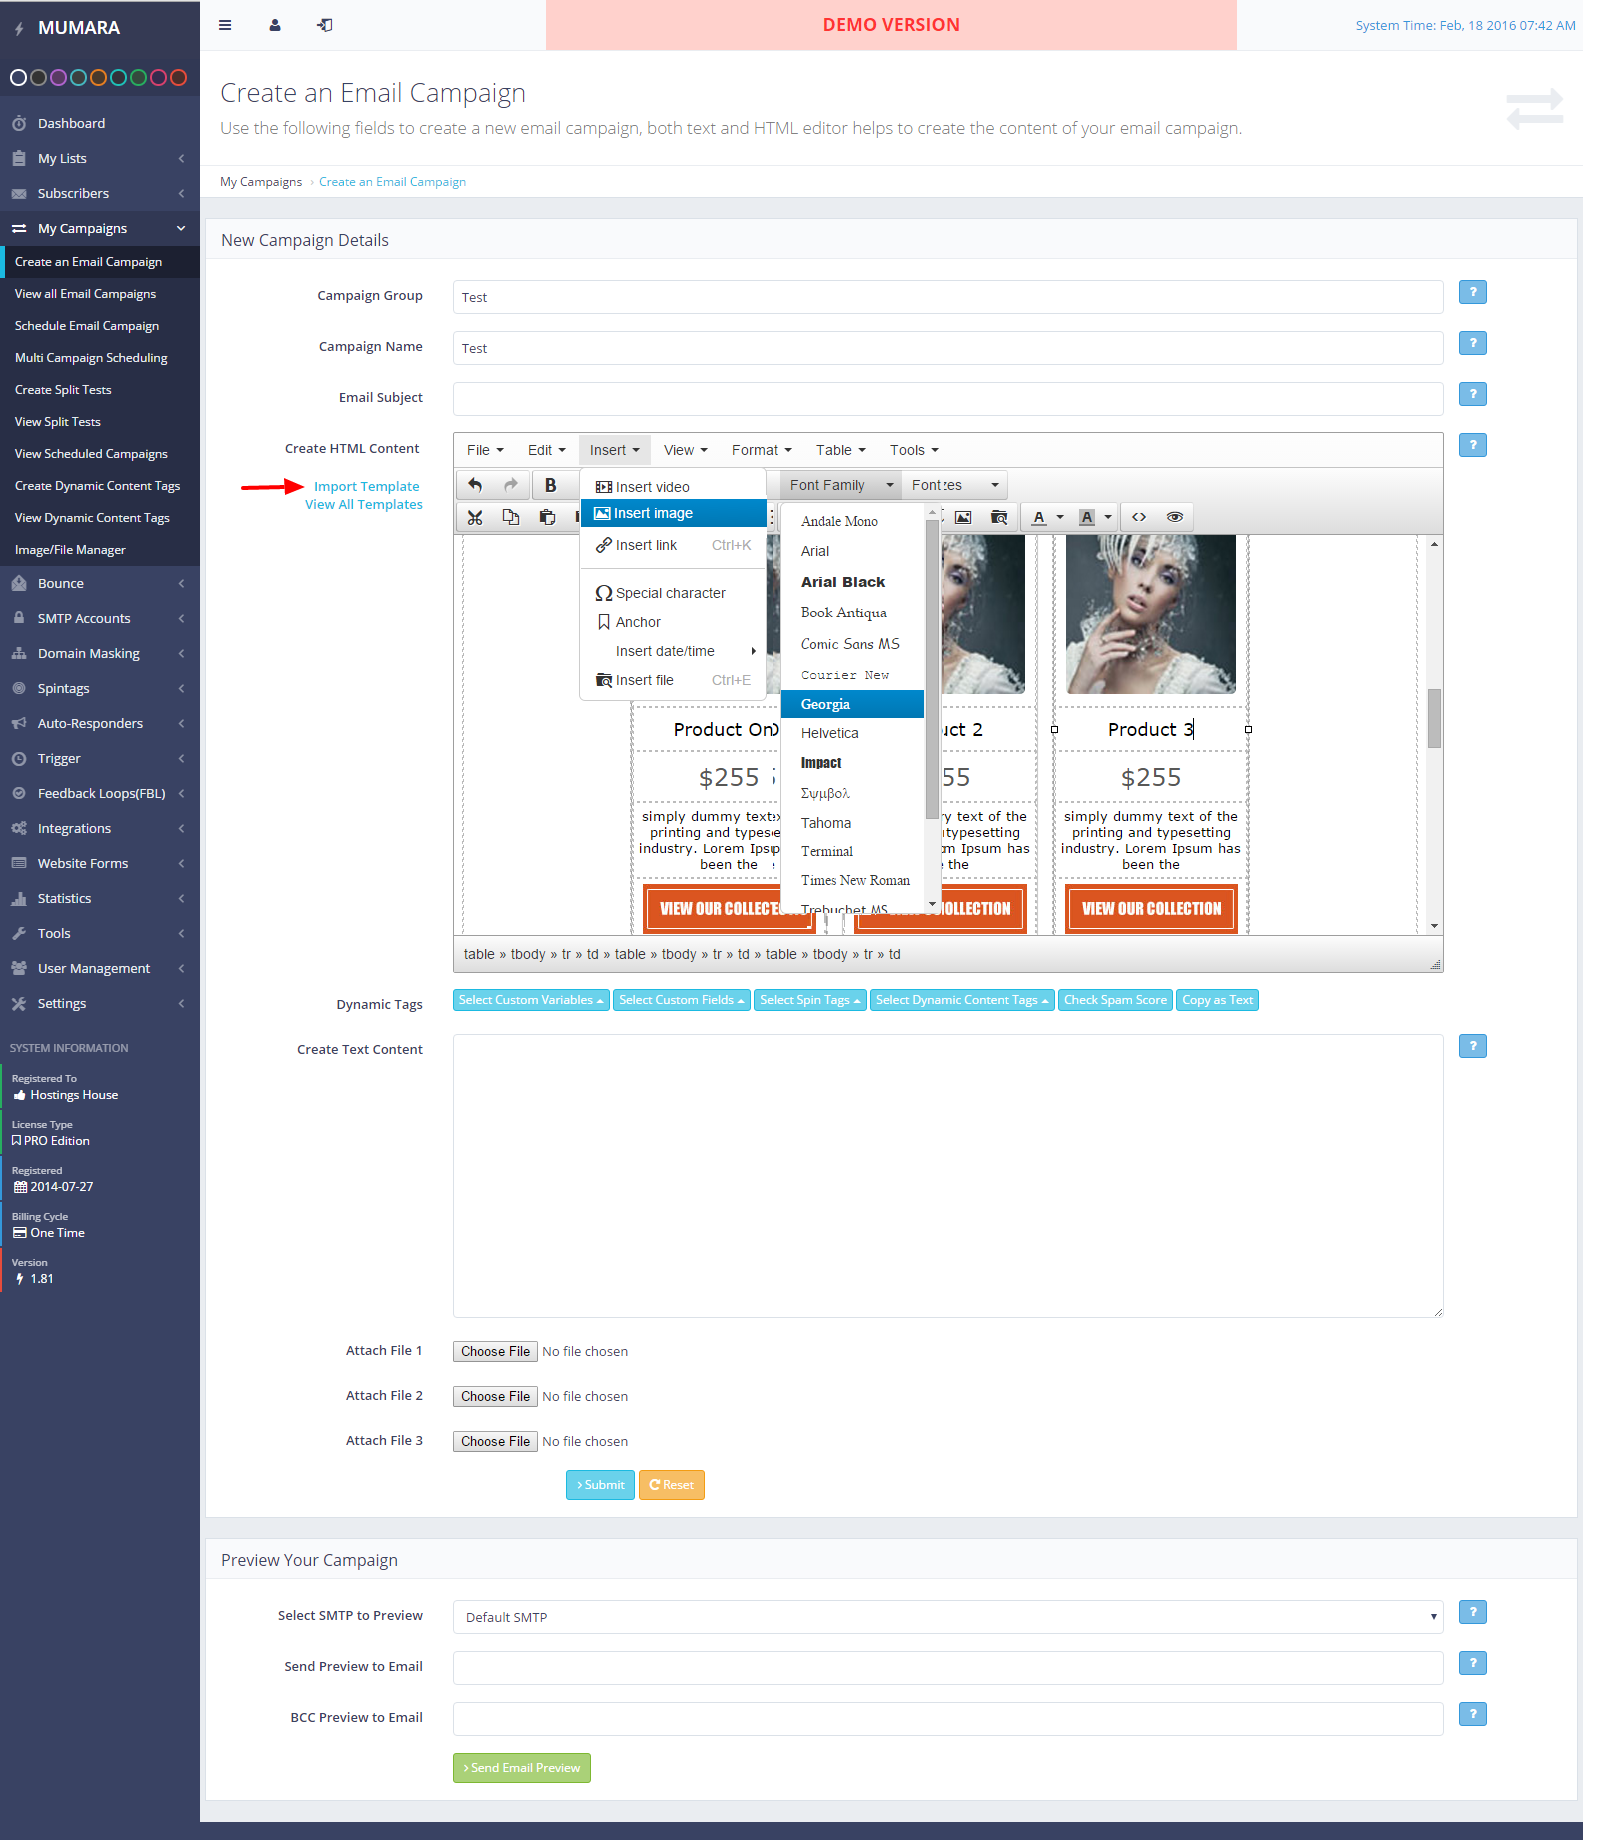Select the orange theme color circle
Viewport: 1600px width, 1840px height.
coord(98,77)
